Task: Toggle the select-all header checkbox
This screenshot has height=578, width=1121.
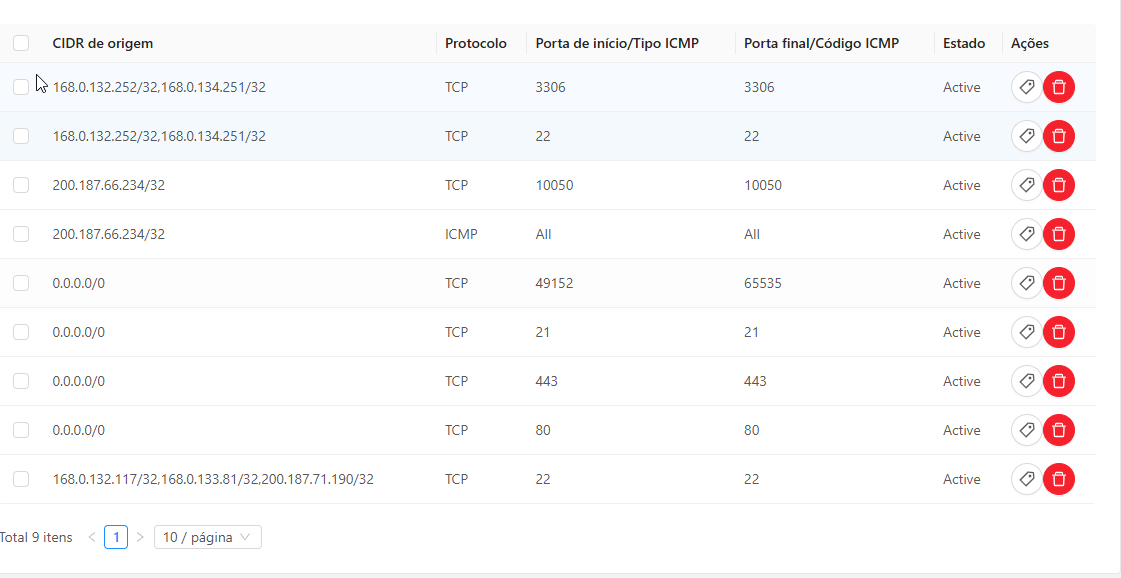Action: pos(21,43)
